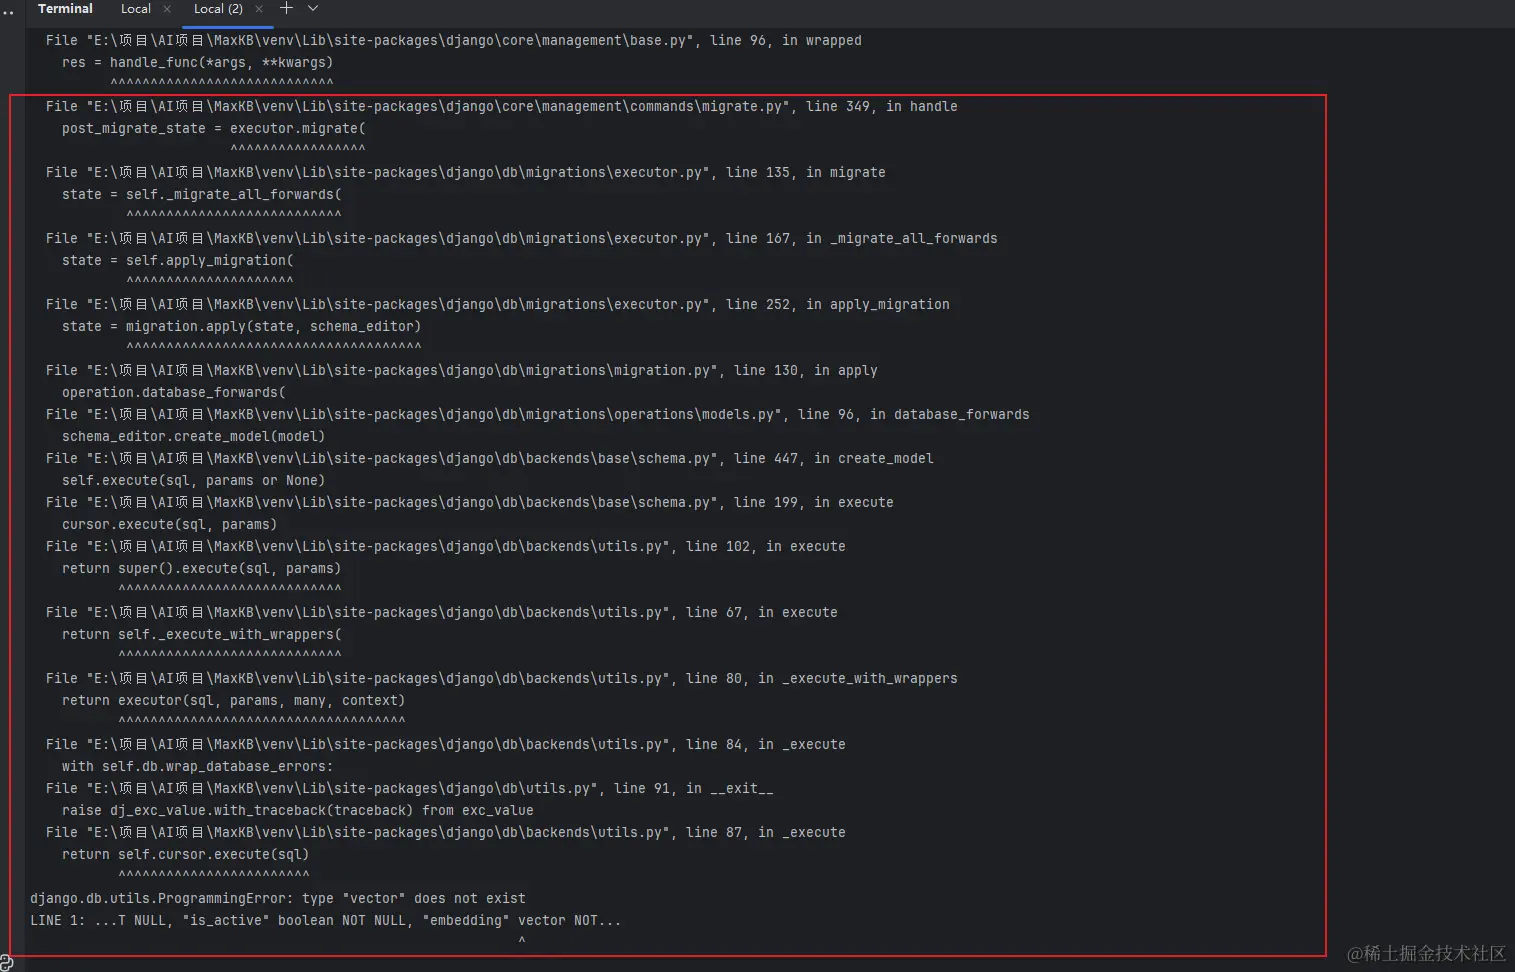1515x972 pixels.
Task: Click 'with self.db.wrap_database_errors:' line
Action: (198, 767)
